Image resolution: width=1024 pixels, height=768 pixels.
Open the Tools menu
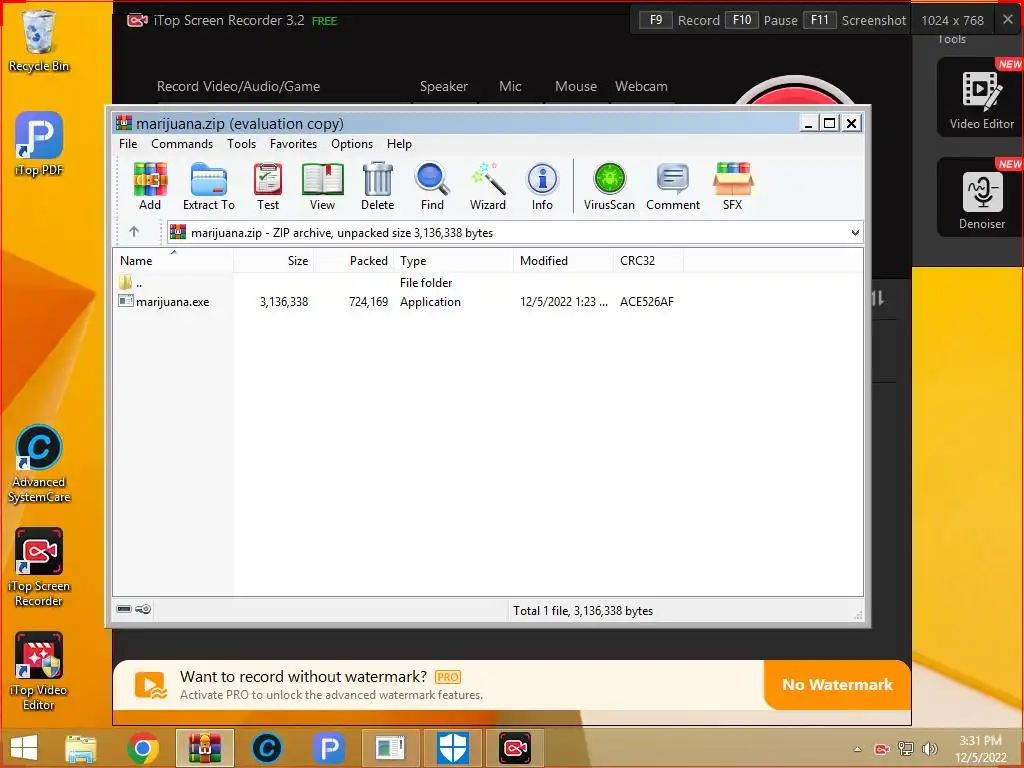tap(242, 144)
